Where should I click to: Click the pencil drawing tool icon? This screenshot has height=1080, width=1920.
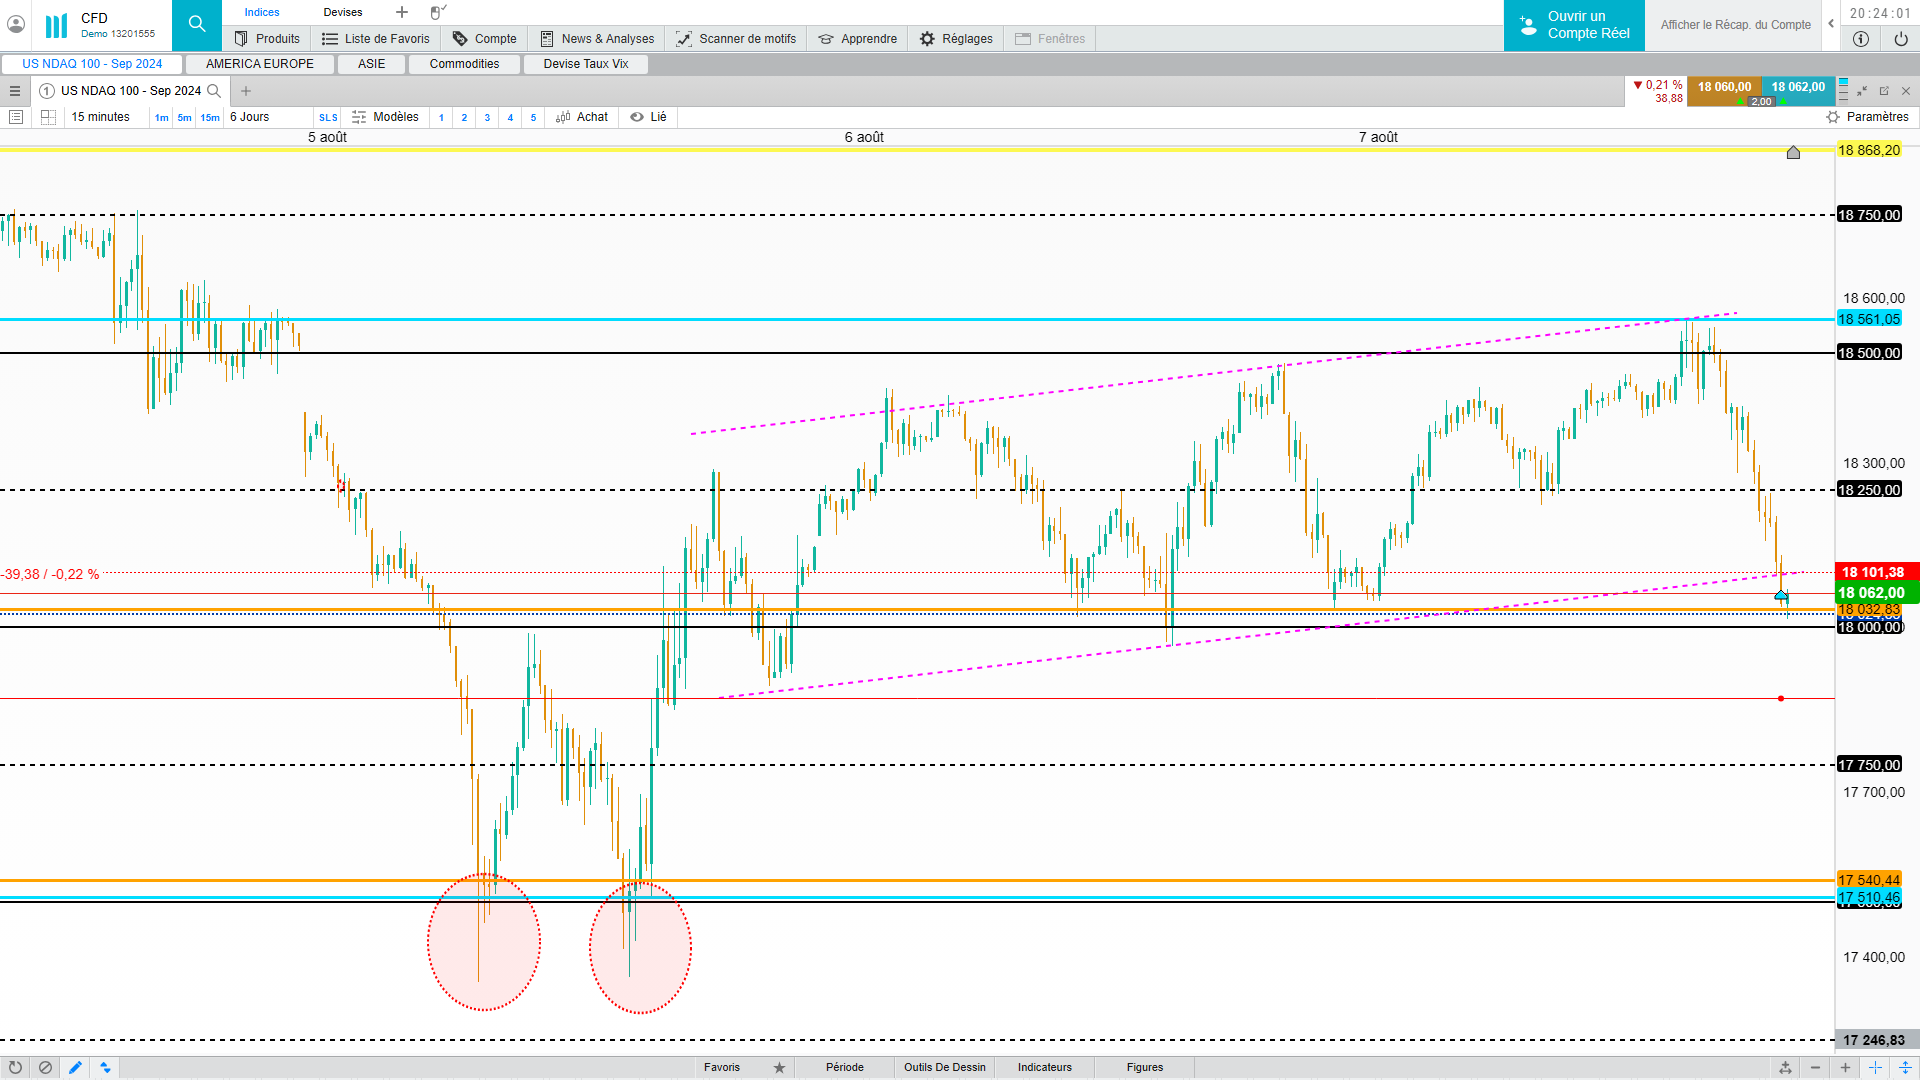pos(75,1067)
